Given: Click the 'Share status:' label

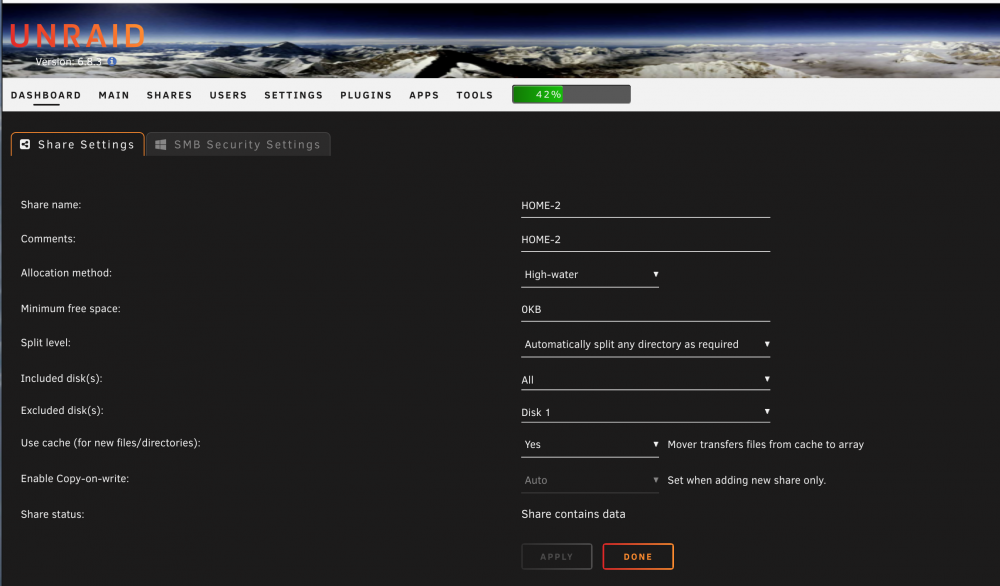Looking at the screenshot, I should click(x=52, y=514).
